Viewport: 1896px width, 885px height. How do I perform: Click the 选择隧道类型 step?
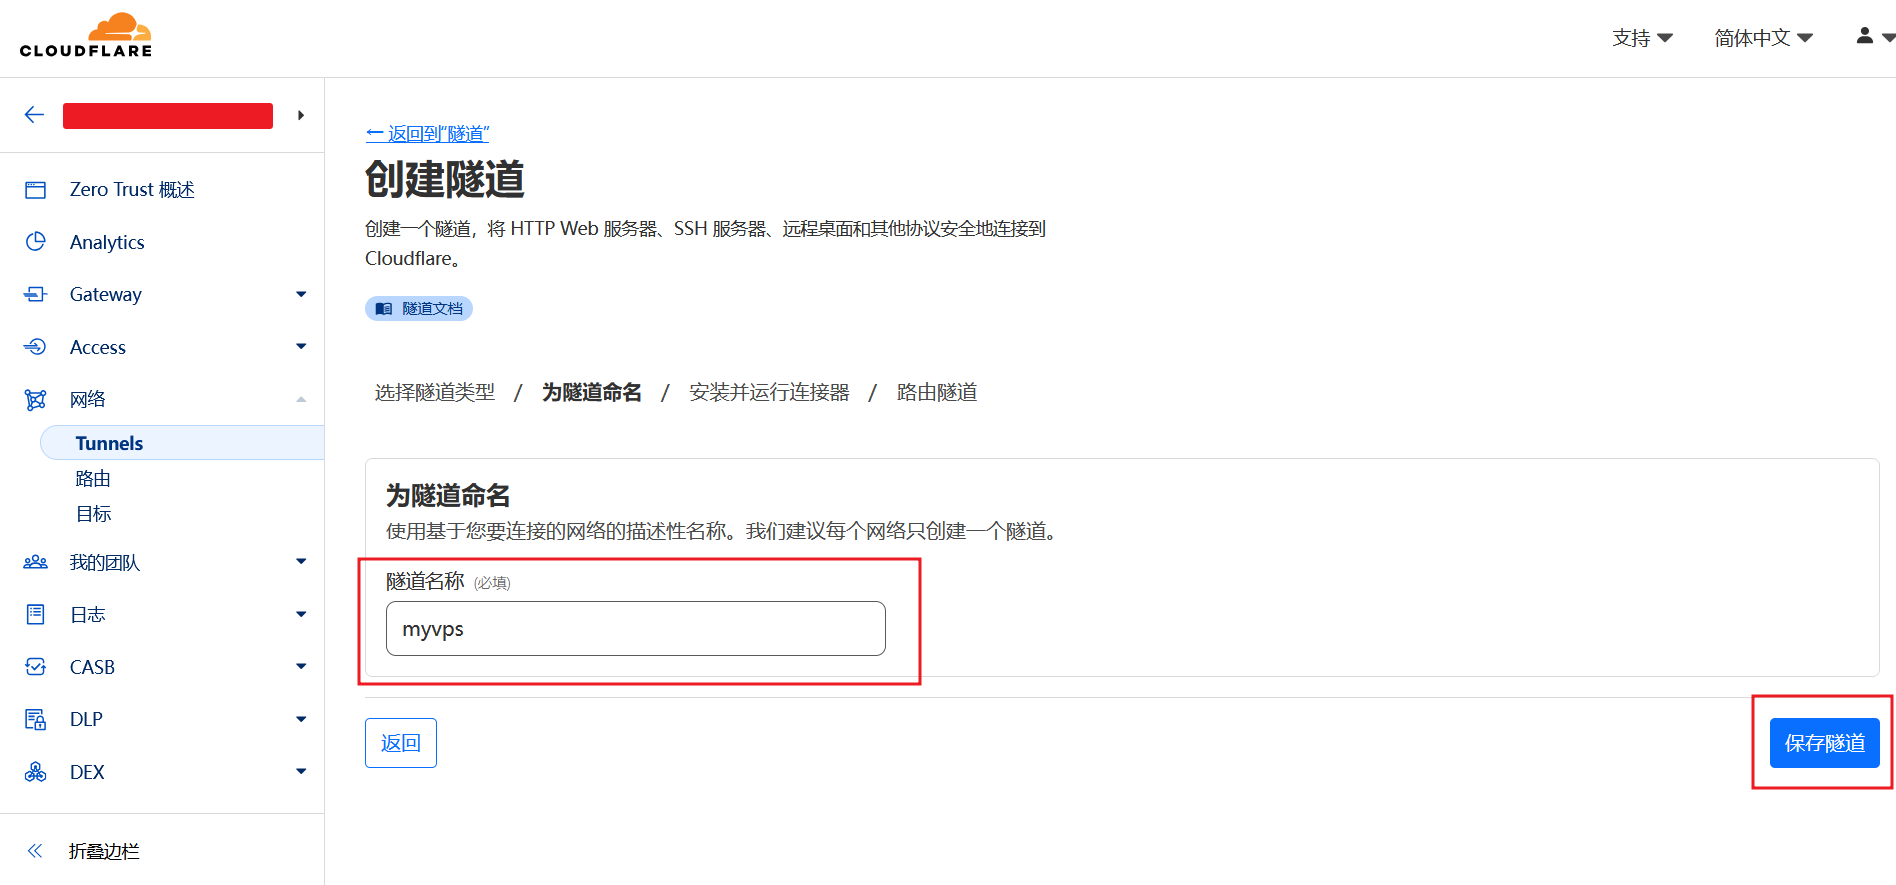435,393
